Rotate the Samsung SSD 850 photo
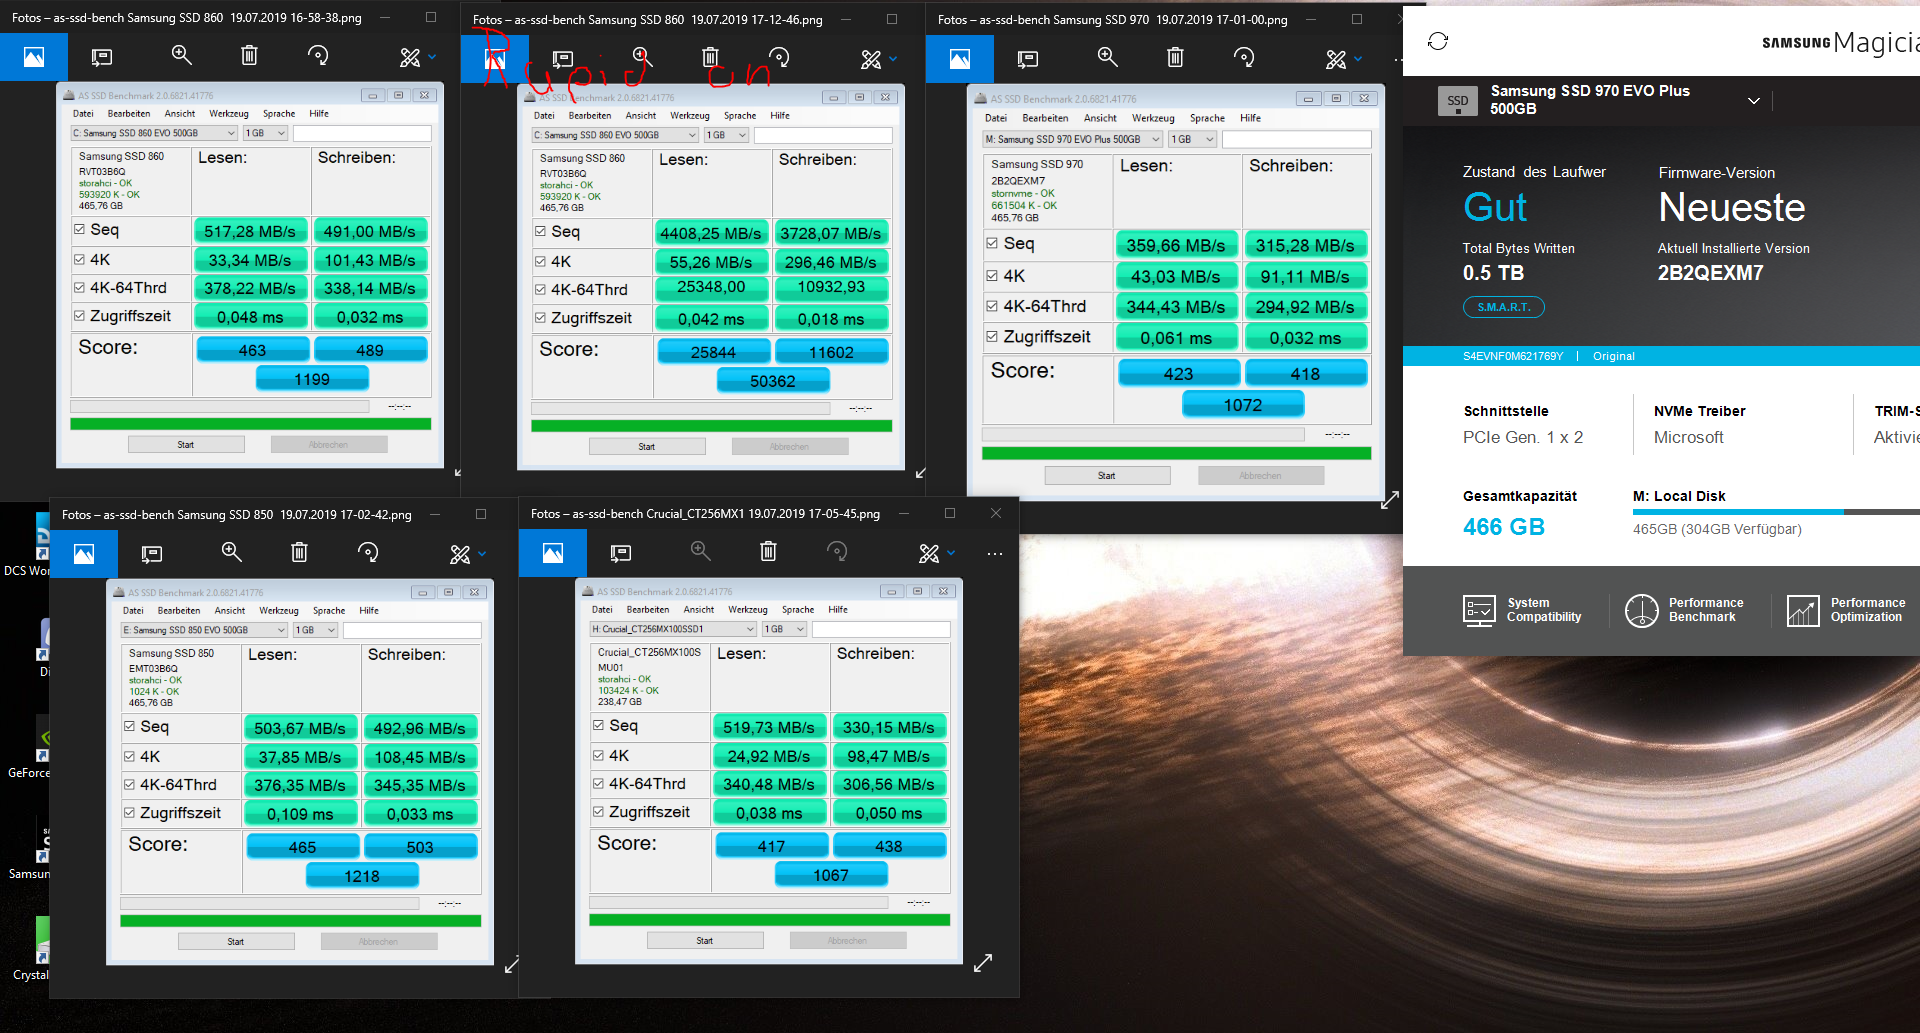This screenshot has height=1033, width=1920. point(368,552)
